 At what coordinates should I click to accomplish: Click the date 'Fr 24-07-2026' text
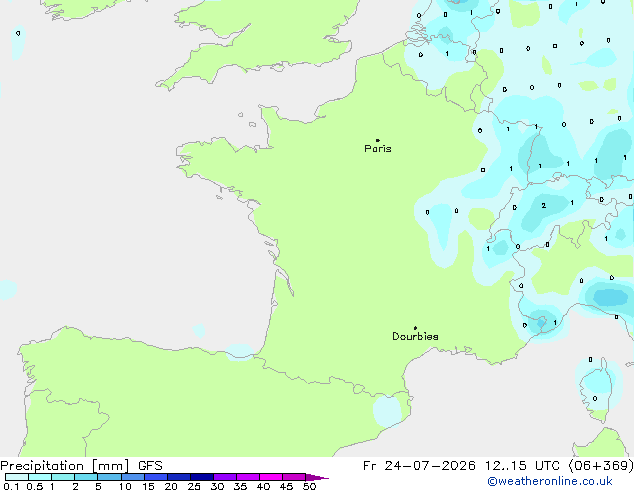419,466
